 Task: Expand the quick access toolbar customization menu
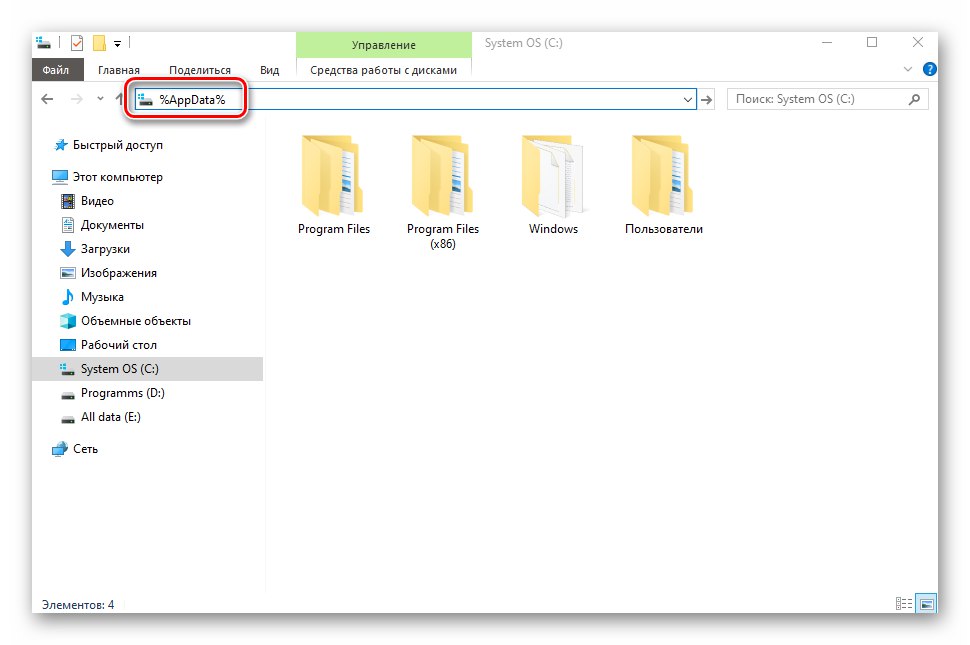(118, 42)
